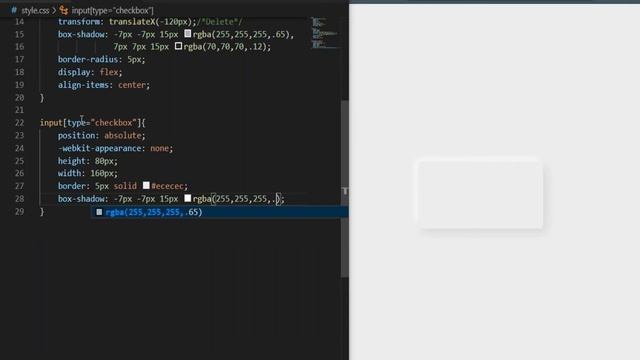
Task: Click the editor vertical scrollbar thumb
Action: 345,189
